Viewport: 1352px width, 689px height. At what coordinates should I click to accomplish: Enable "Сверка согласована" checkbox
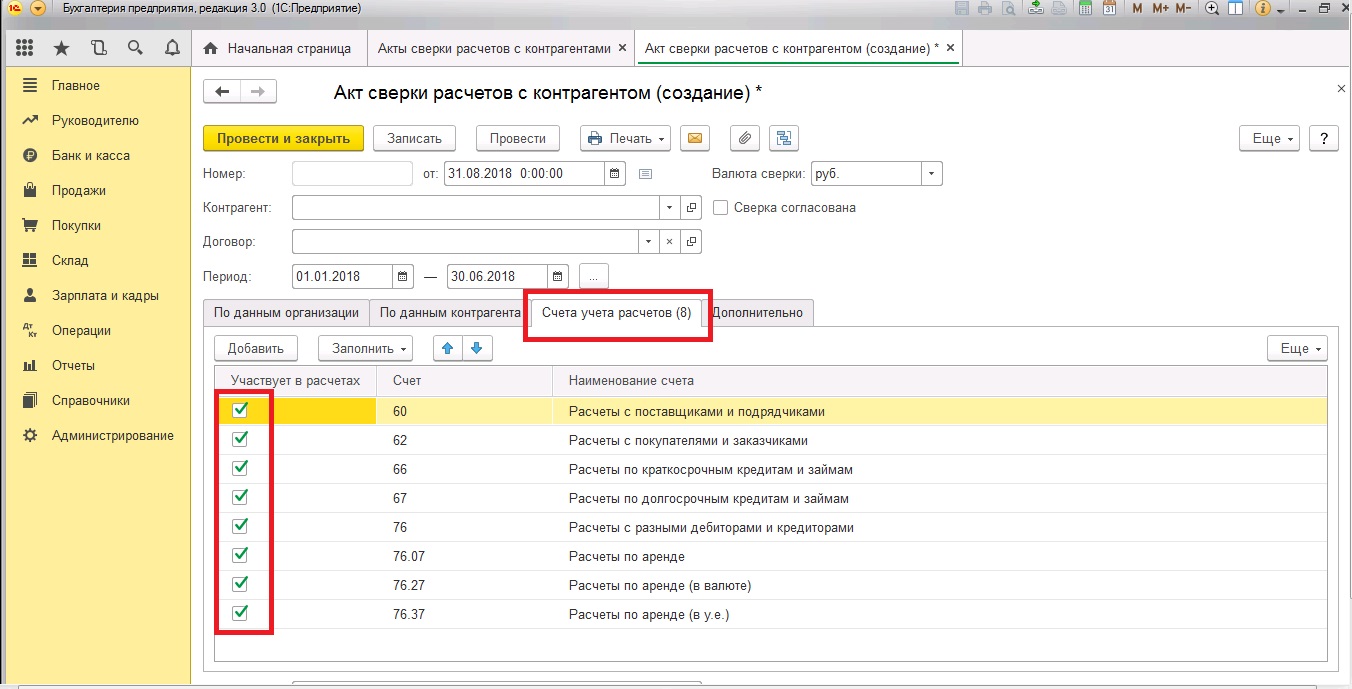[x=720, y=208]
